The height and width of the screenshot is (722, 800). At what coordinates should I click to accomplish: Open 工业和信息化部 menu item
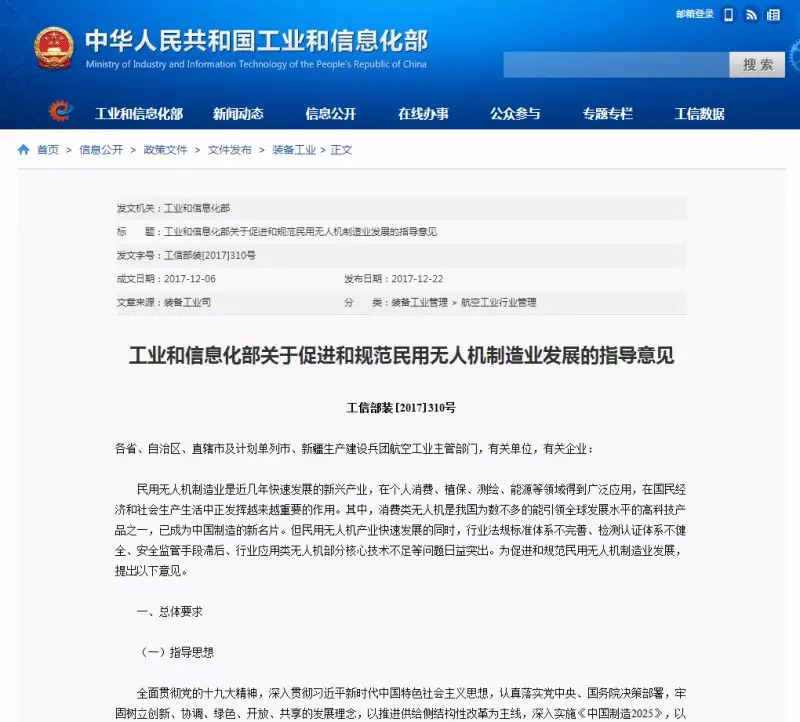(139, 113)
